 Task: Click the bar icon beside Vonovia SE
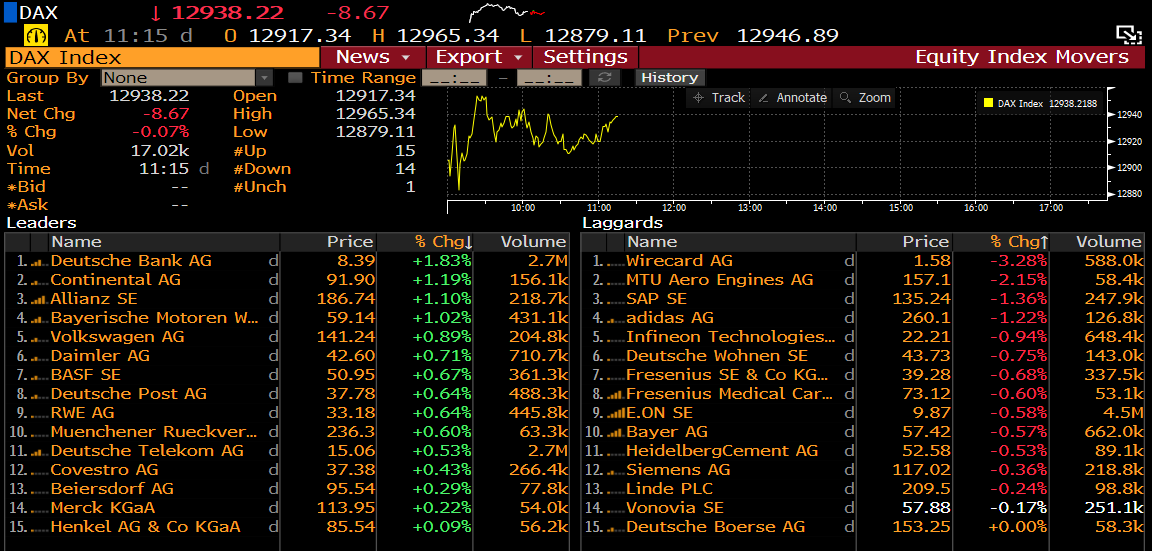[x=615, y=508]
